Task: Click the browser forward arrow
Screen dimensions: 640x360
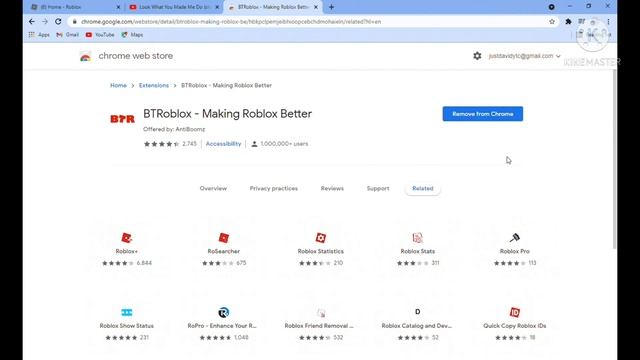Action: coord(45,22)
